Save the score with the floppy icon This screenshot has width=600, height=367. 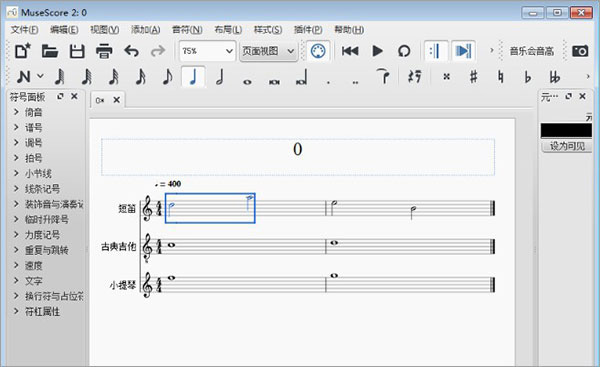pyautogui.click(x=77, y=51)
